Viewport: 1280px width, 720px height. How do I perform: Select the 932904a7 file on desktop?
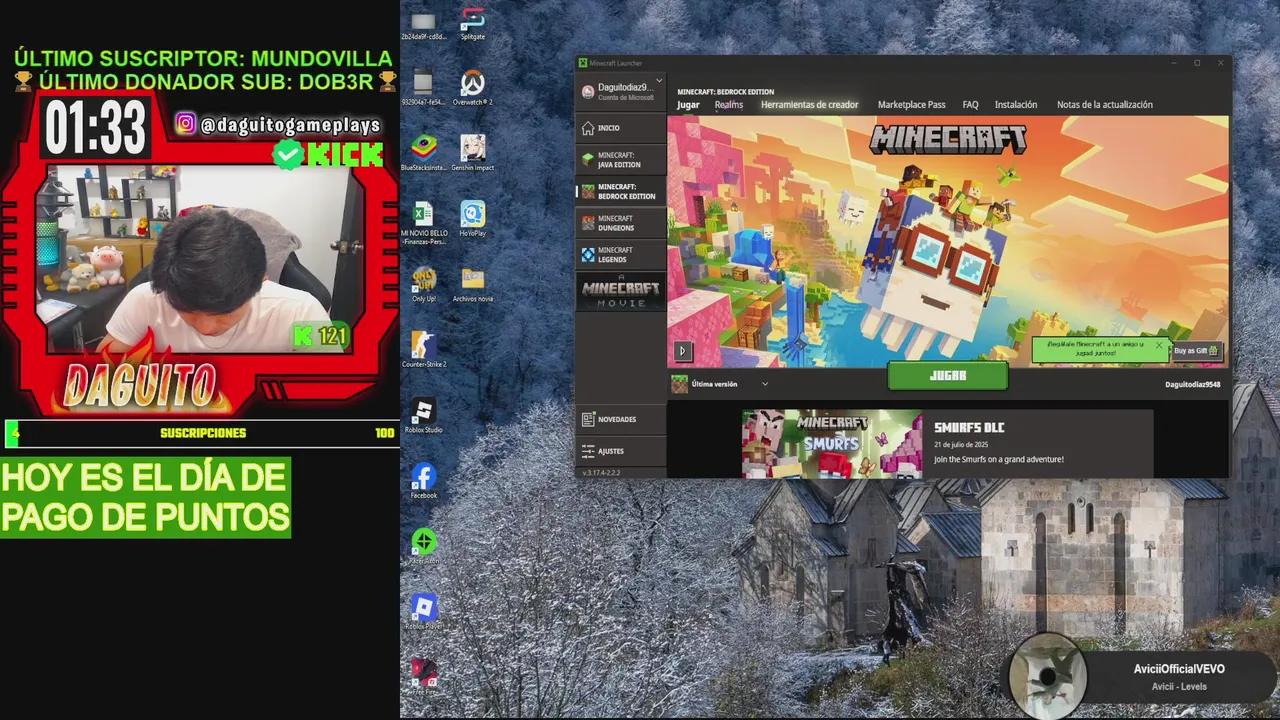point(424,89)
